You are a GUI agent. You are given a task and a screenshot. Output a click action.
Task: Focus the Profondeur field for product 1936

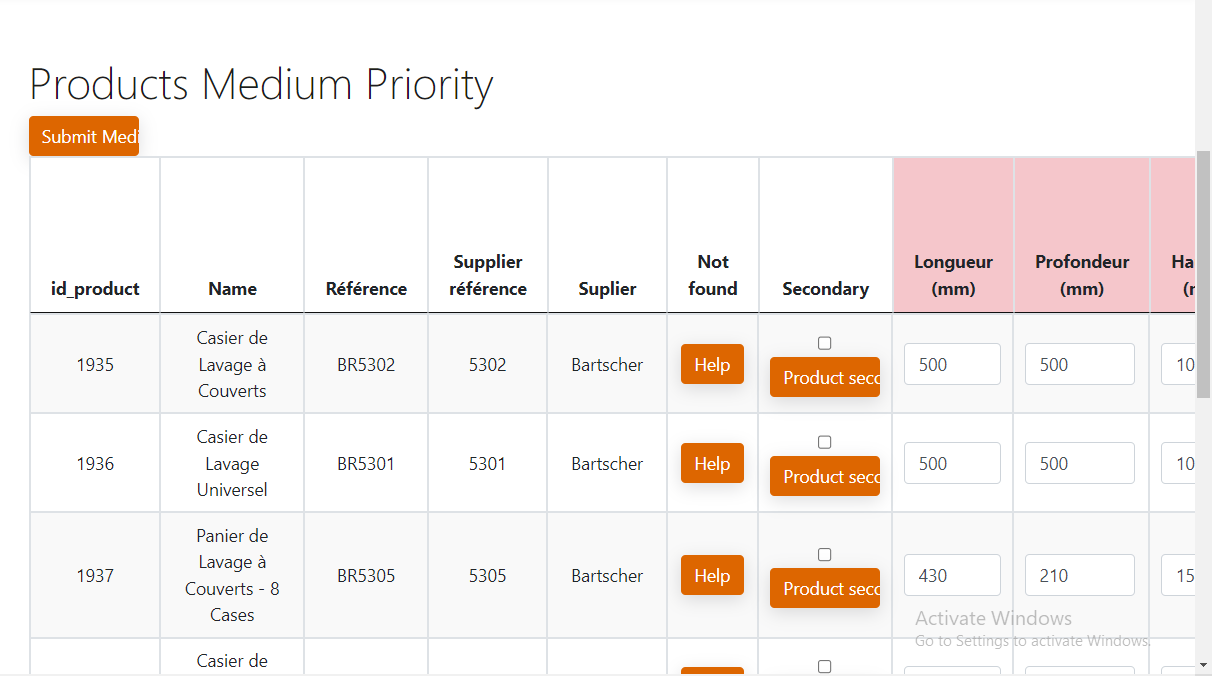[1079, 463]
